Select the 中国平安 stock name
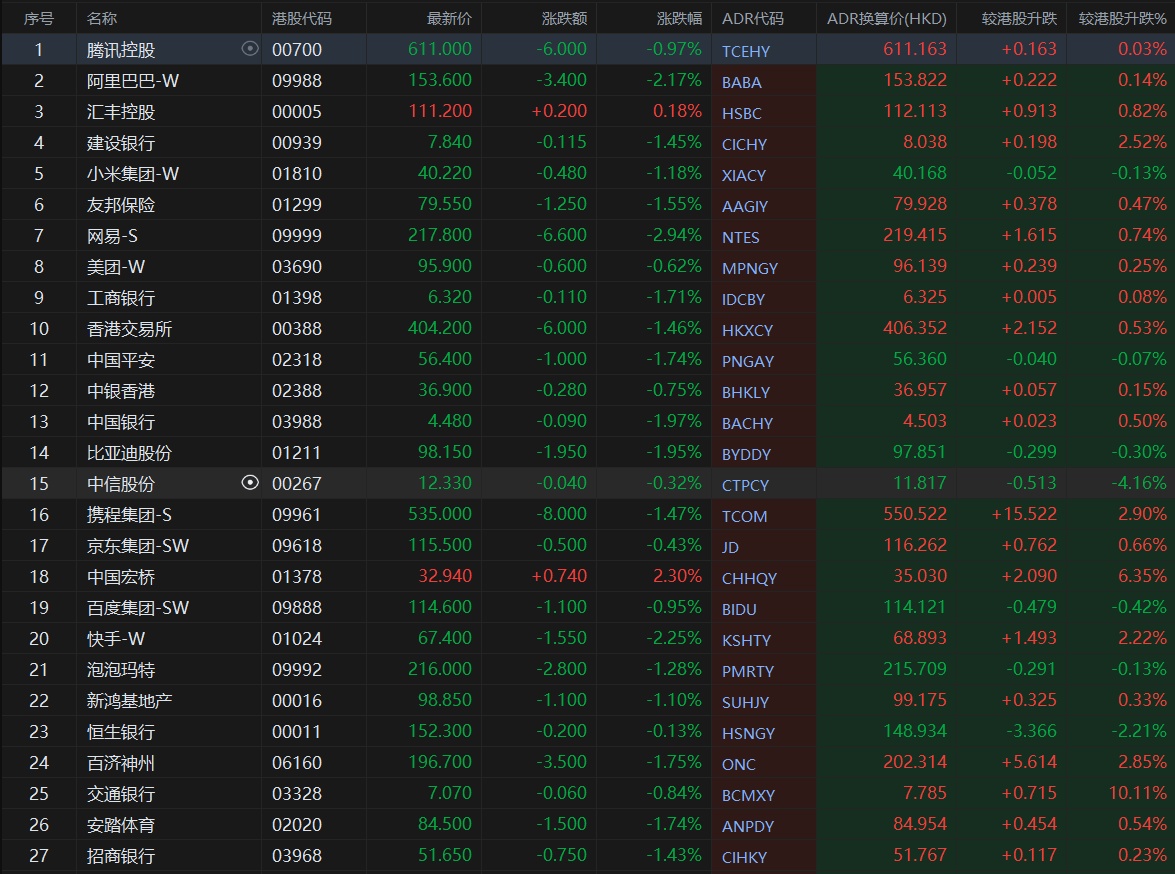Viewport: 1175px width, 874px height. click(121, 360)
